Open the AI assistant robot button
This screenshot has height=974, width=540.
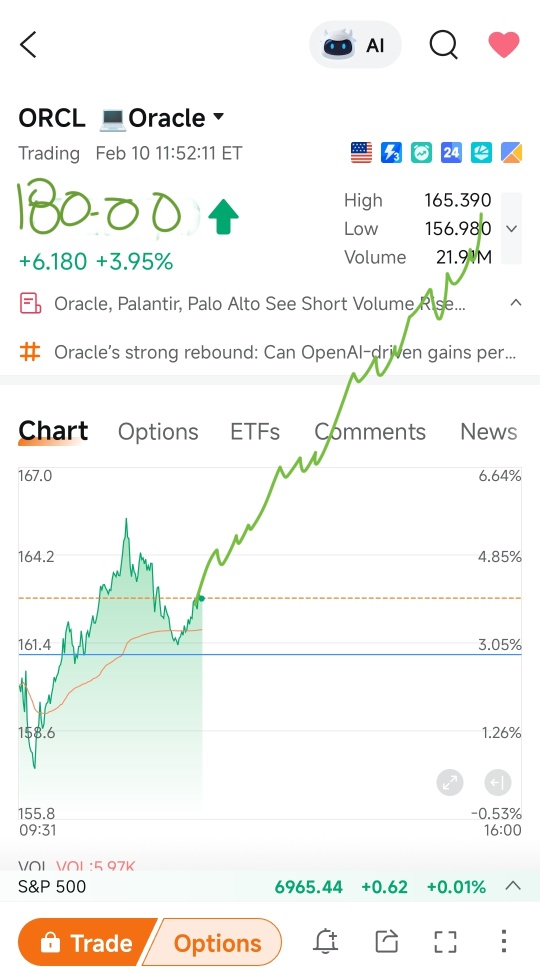click(355, 45)
